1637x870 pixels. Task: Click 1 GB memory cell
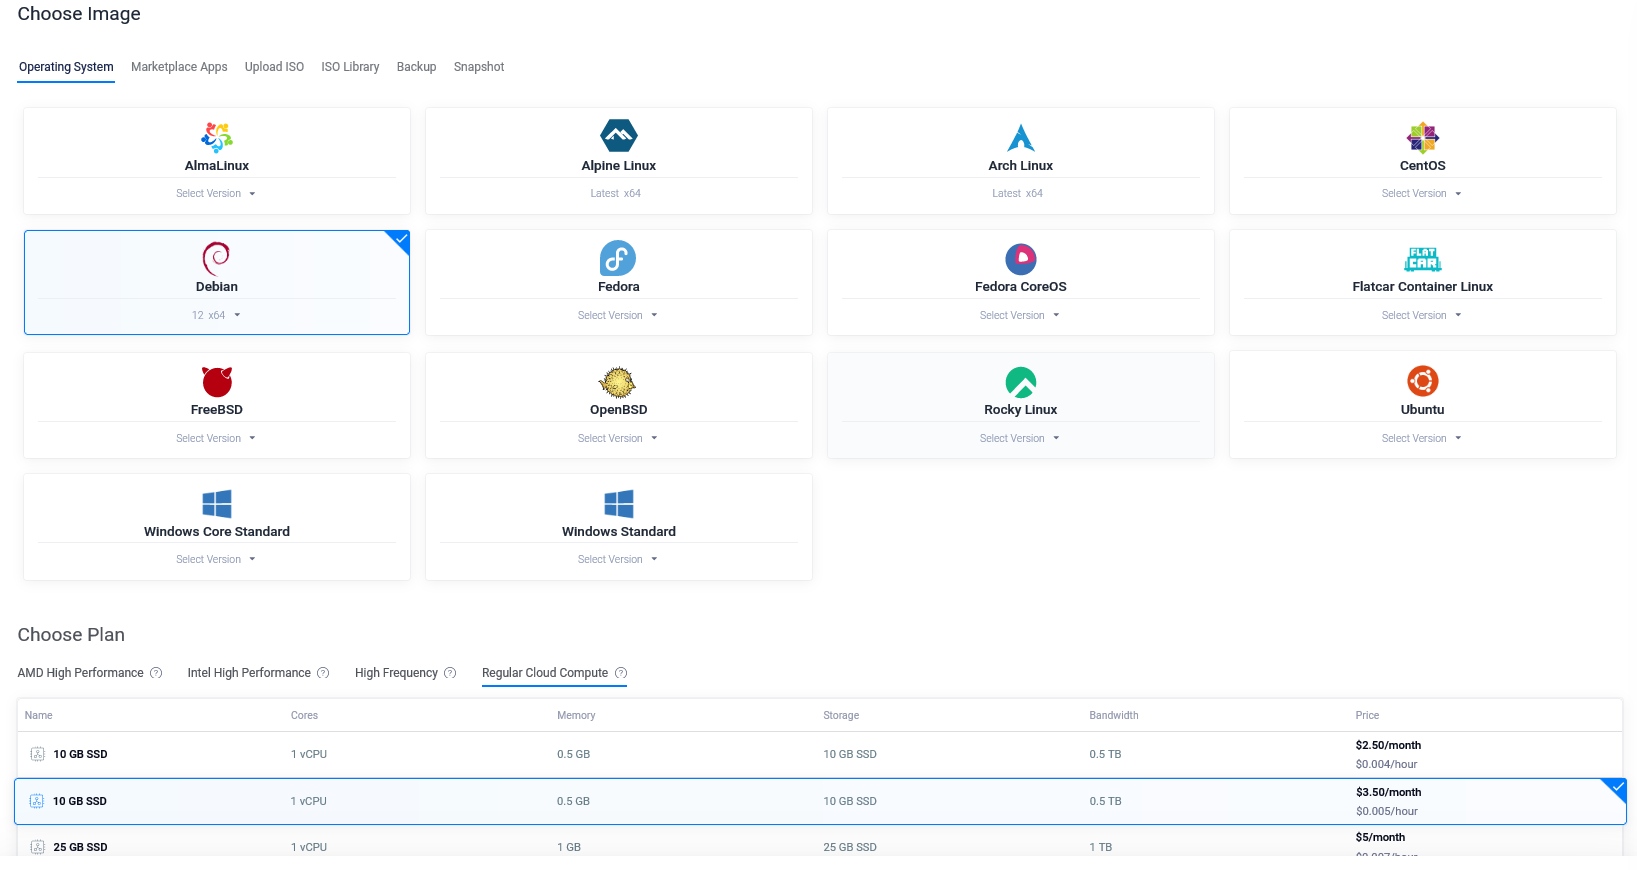point(569,847)
